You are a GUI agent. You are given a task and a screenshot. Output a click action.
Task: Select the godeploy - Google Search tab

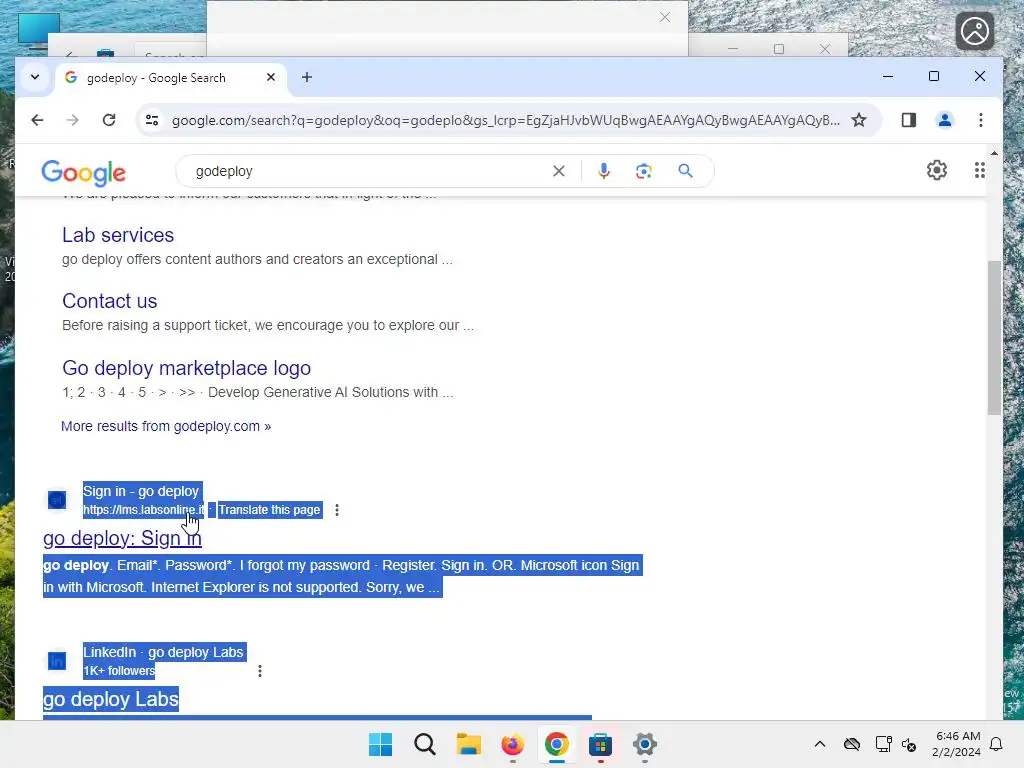point(170,78)
